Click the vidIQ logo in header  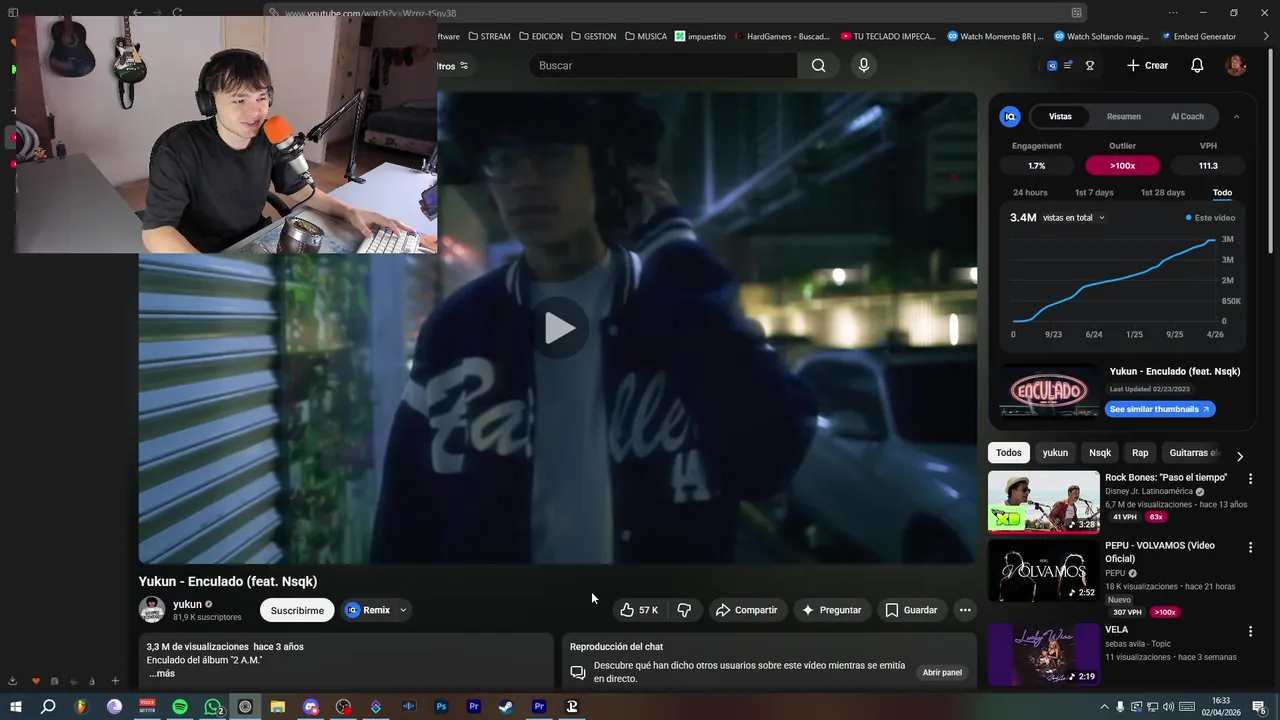(1052, 66)
